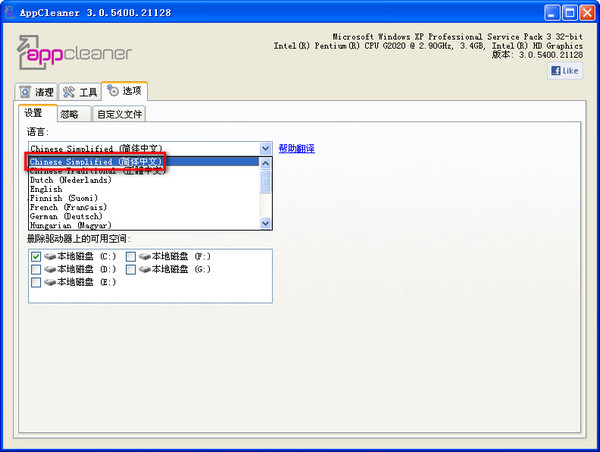Click the drive icon for disk (F:)

[145, 256]
